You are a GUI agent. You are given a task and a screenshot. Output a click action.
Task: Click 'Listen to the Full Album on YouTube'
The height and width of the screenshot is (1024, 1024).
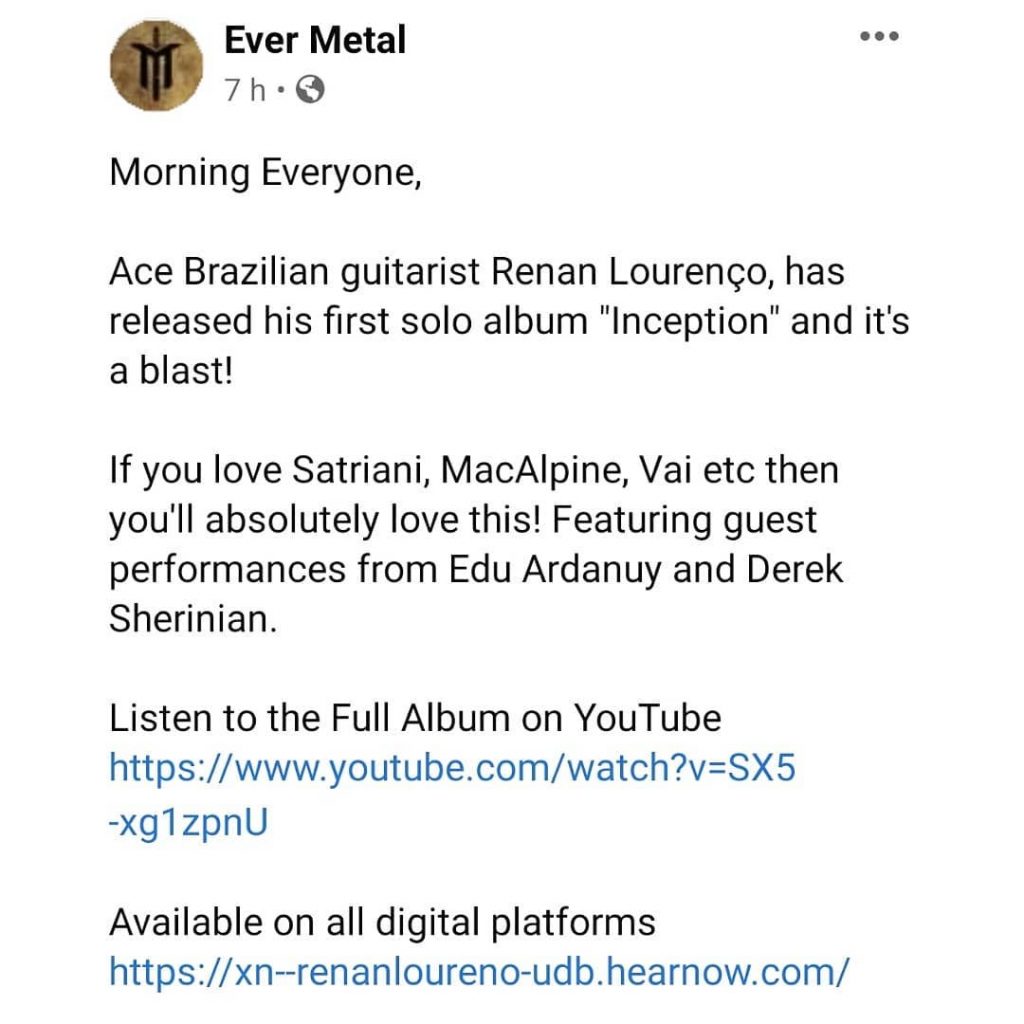(415, 718)
